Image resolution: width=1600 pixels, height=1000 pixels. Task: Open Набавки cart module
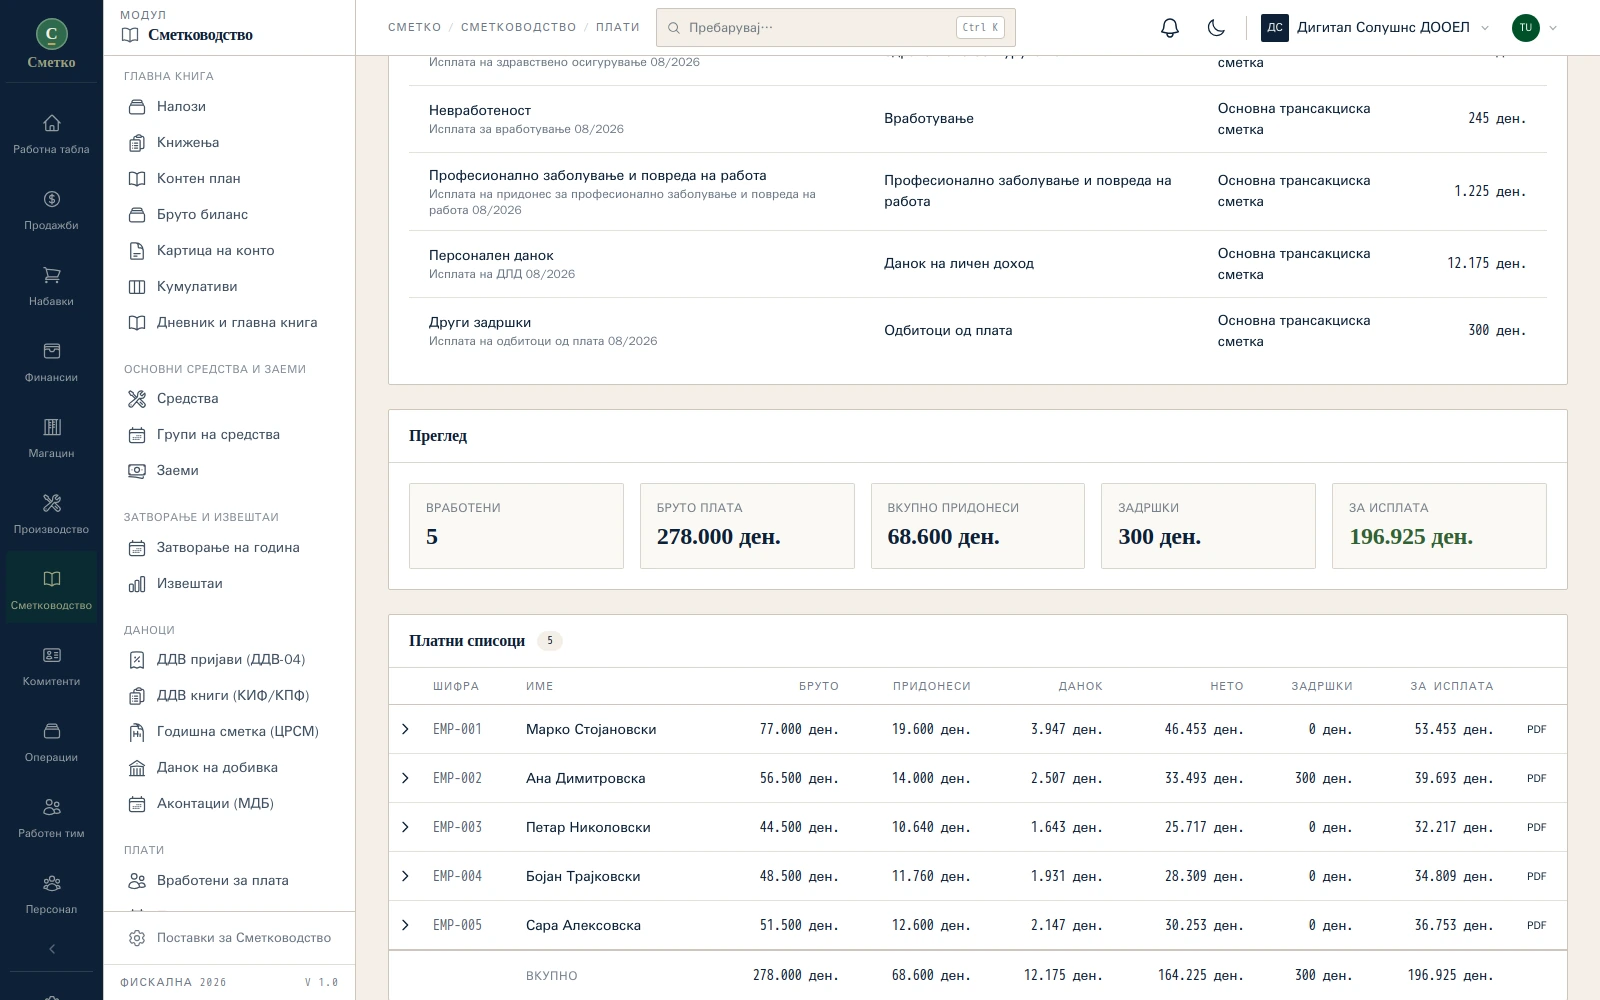pos(51,286)
